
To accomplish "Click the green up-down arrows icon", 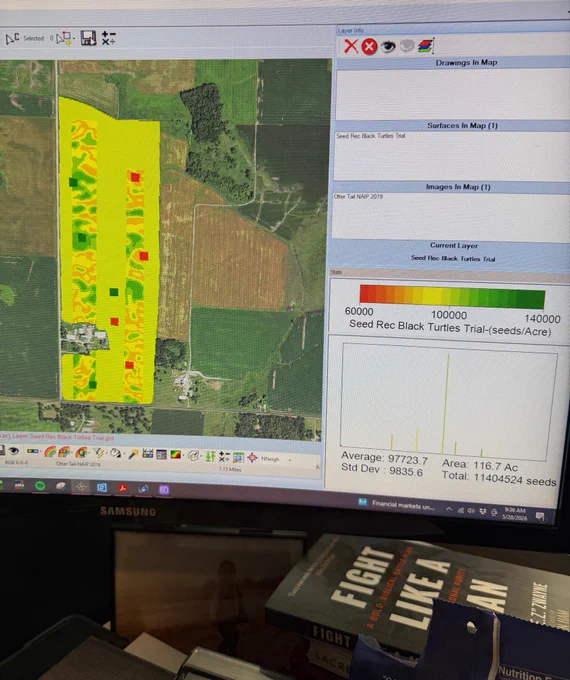I will pos(210,456).
